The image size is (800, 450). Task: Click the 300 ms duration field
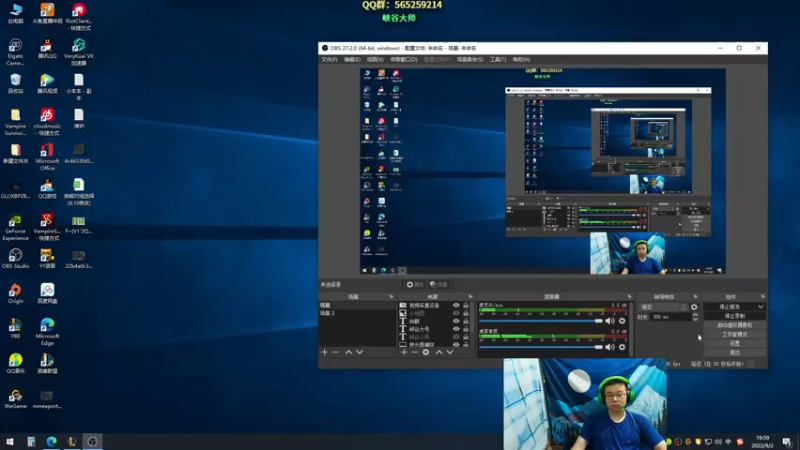pyautogui.click(x=669, y=317)
